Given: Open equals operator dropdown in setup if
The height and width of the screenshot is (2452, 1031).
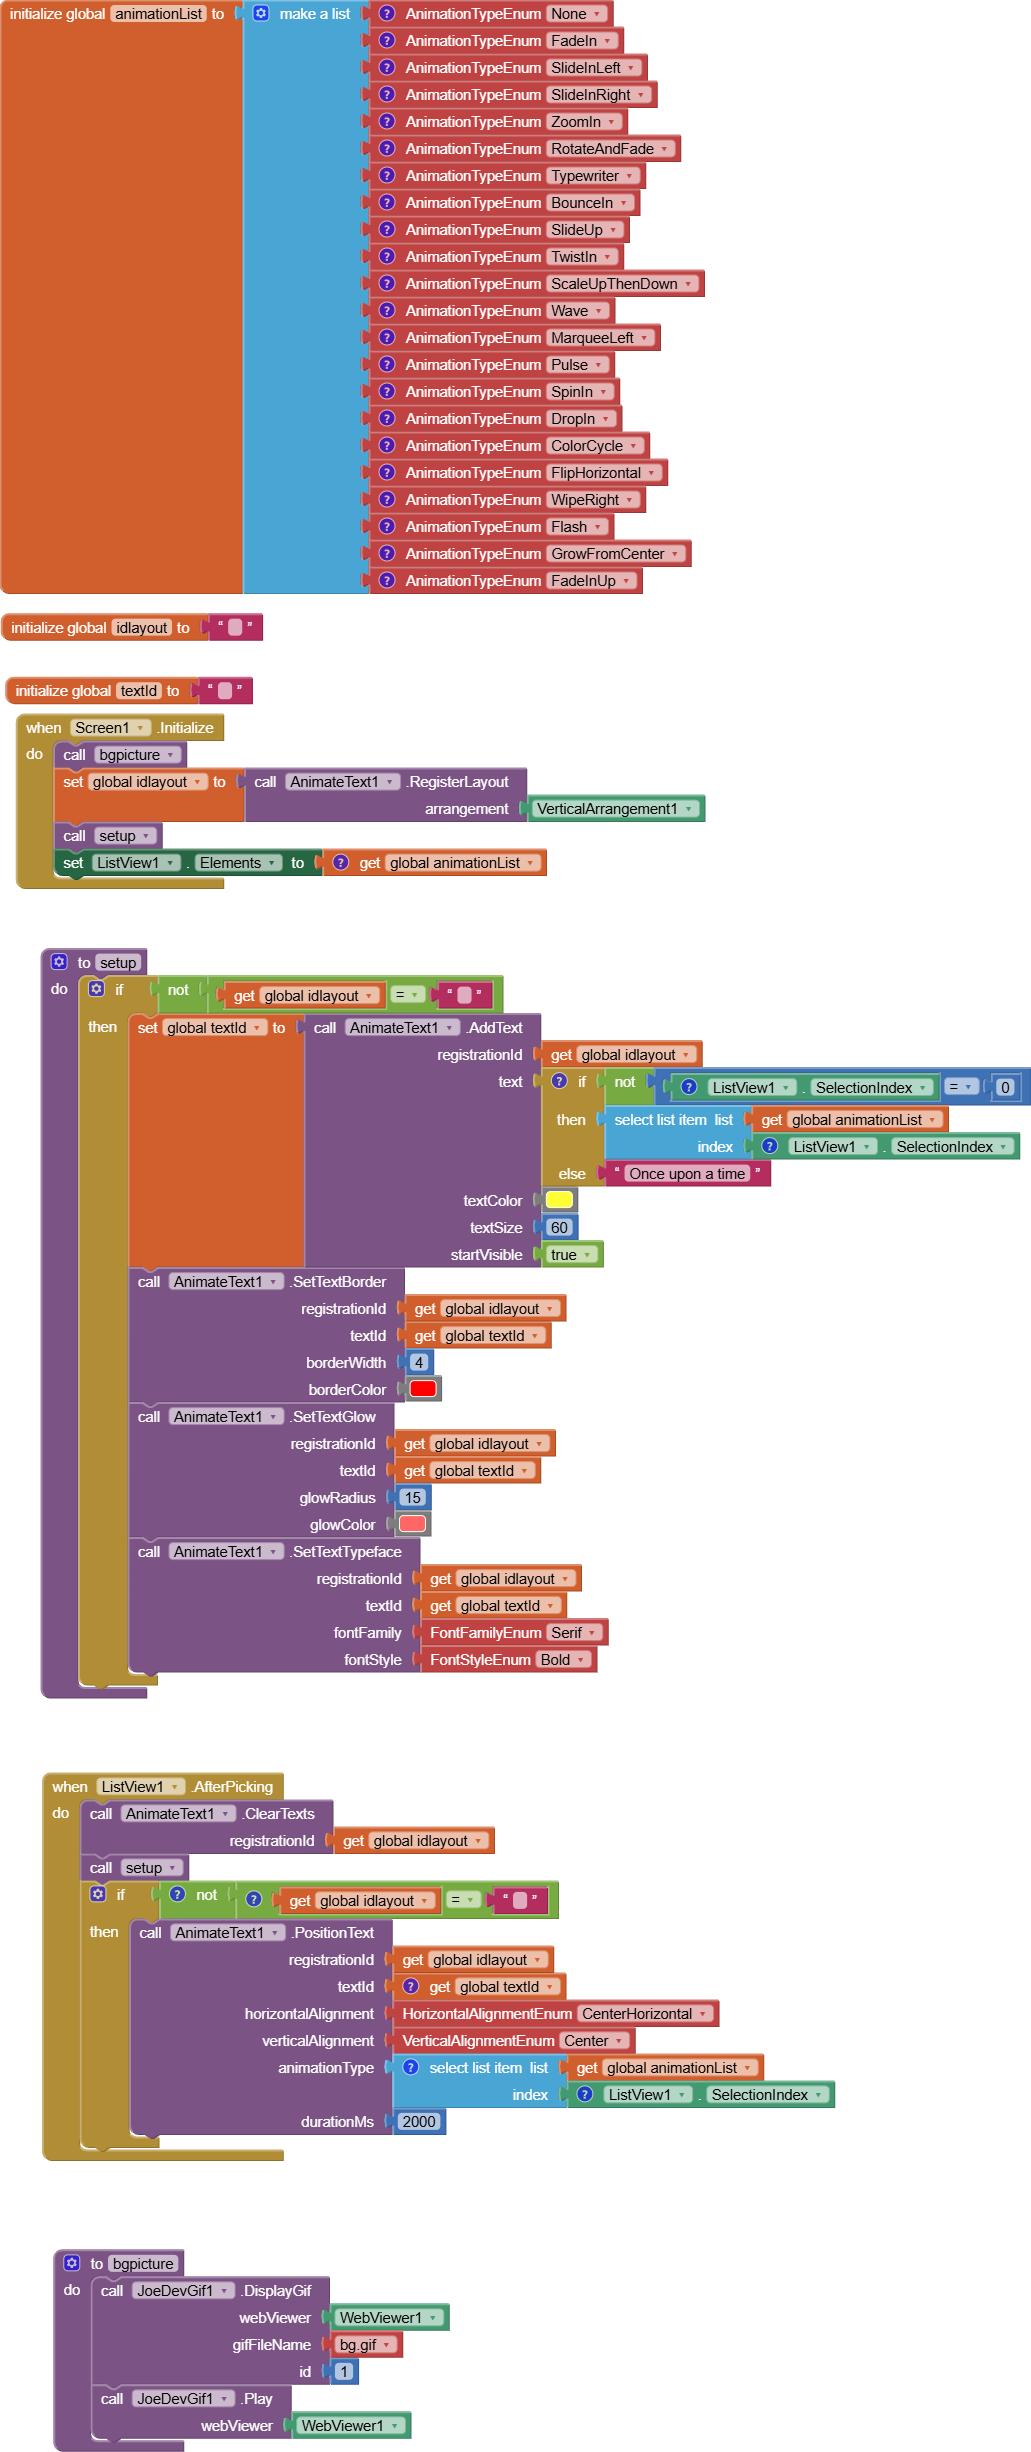Looking at the screenshot, I should (x=406, y=995).
